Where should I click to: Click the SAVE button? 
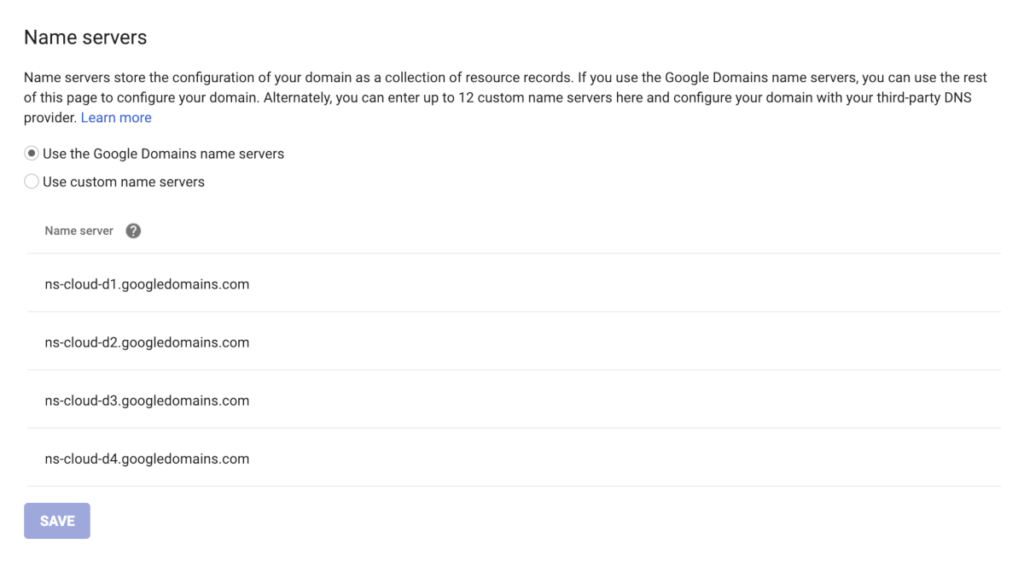coord(57,521)
